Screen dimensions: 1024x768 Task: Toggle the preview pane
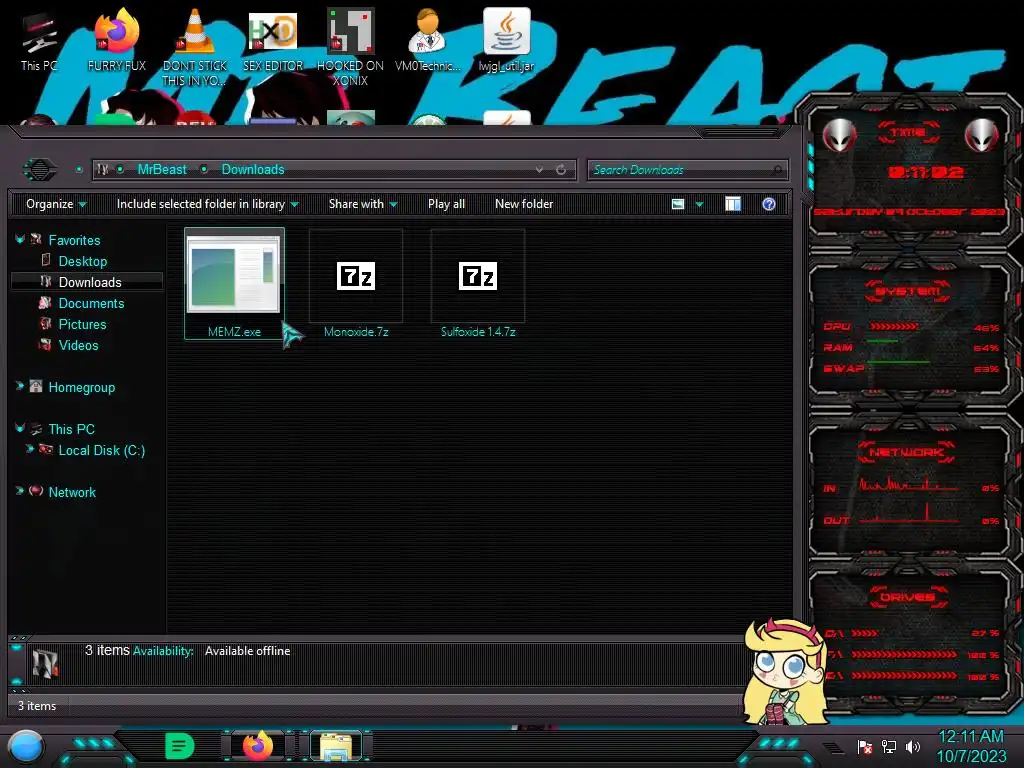[x=733, y=204]
